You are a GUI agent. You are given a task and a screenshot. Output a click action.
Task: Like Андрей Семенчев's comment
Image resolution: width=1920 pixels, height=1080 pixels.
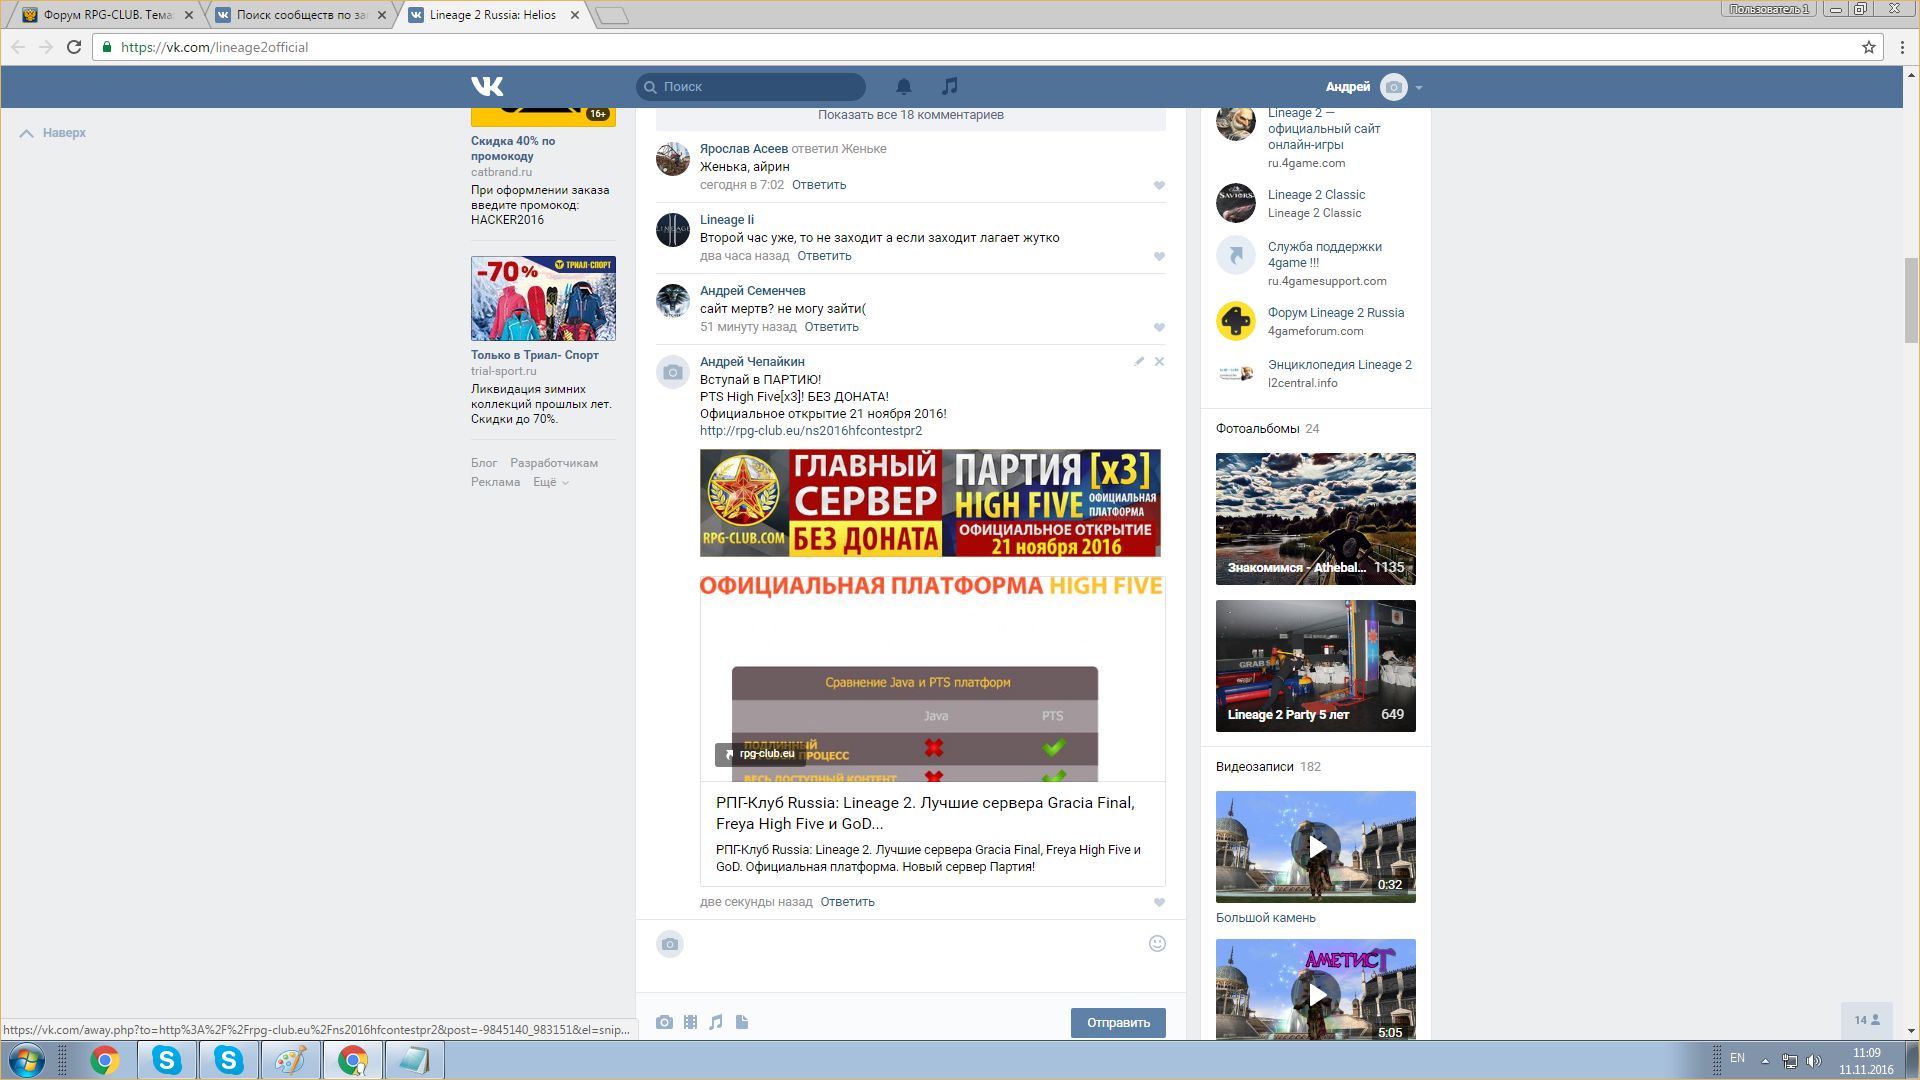tap(1159, 327)
